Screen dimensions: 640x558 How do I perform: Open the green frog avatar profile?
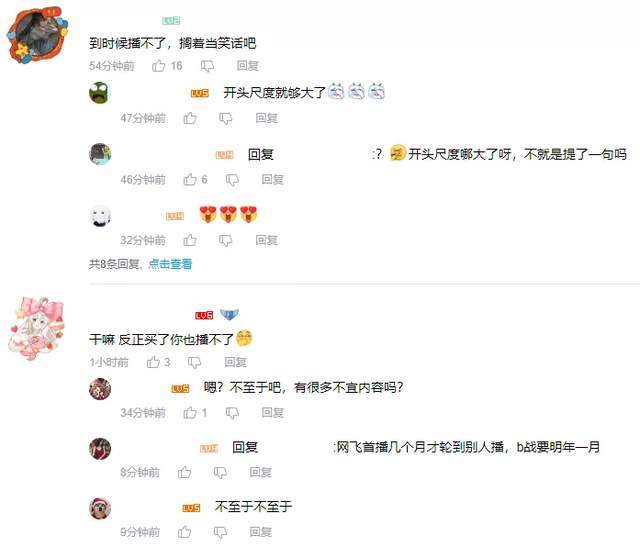click(100, 93)
